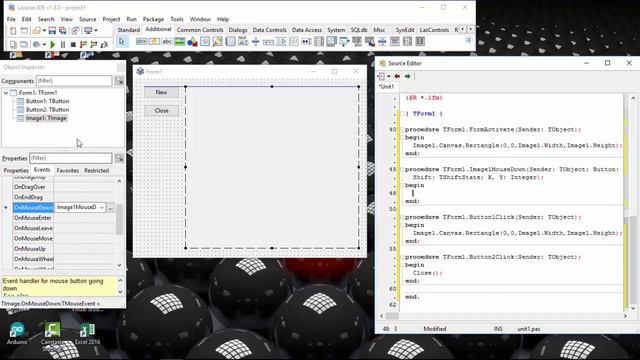
Task: Stop the program with the stop icon
Action: 73,44
